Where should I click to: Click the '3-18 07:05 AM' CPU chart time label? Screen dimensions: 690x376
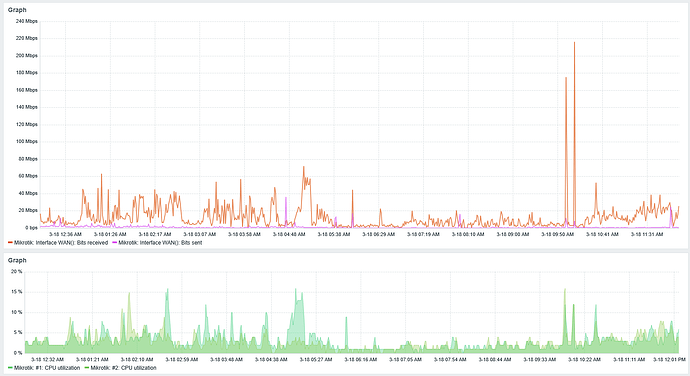405,359
